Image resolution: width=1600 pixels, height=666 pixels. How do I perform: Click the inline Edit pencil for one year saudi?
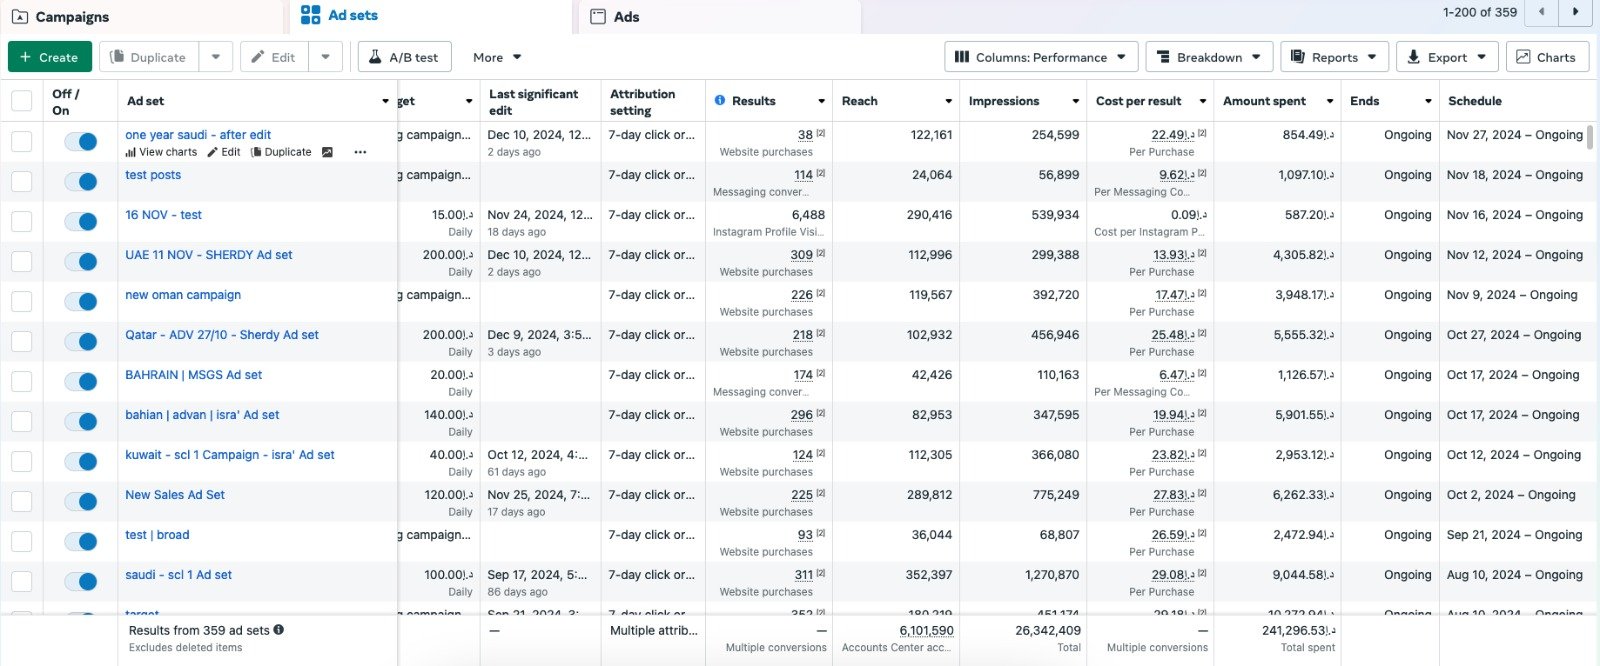tap(224, 152)
